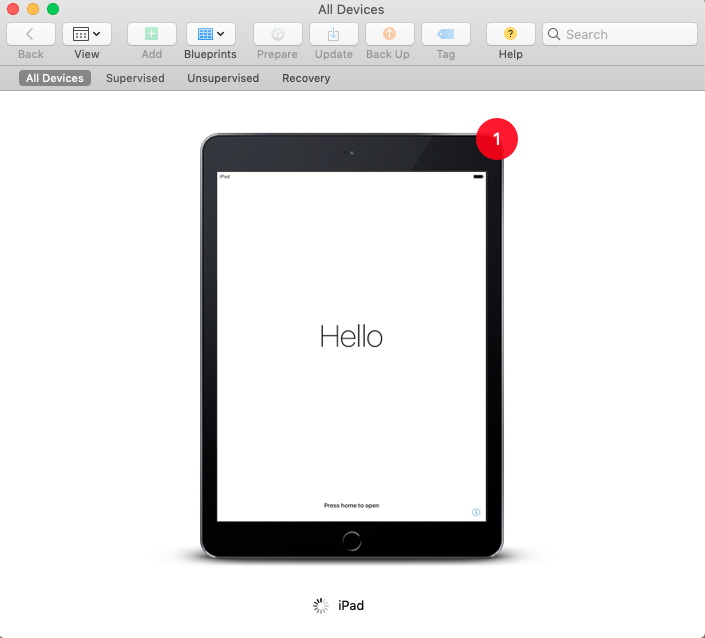
Task: Switch to the Supervised tab
Action: [x=135, y=78]
